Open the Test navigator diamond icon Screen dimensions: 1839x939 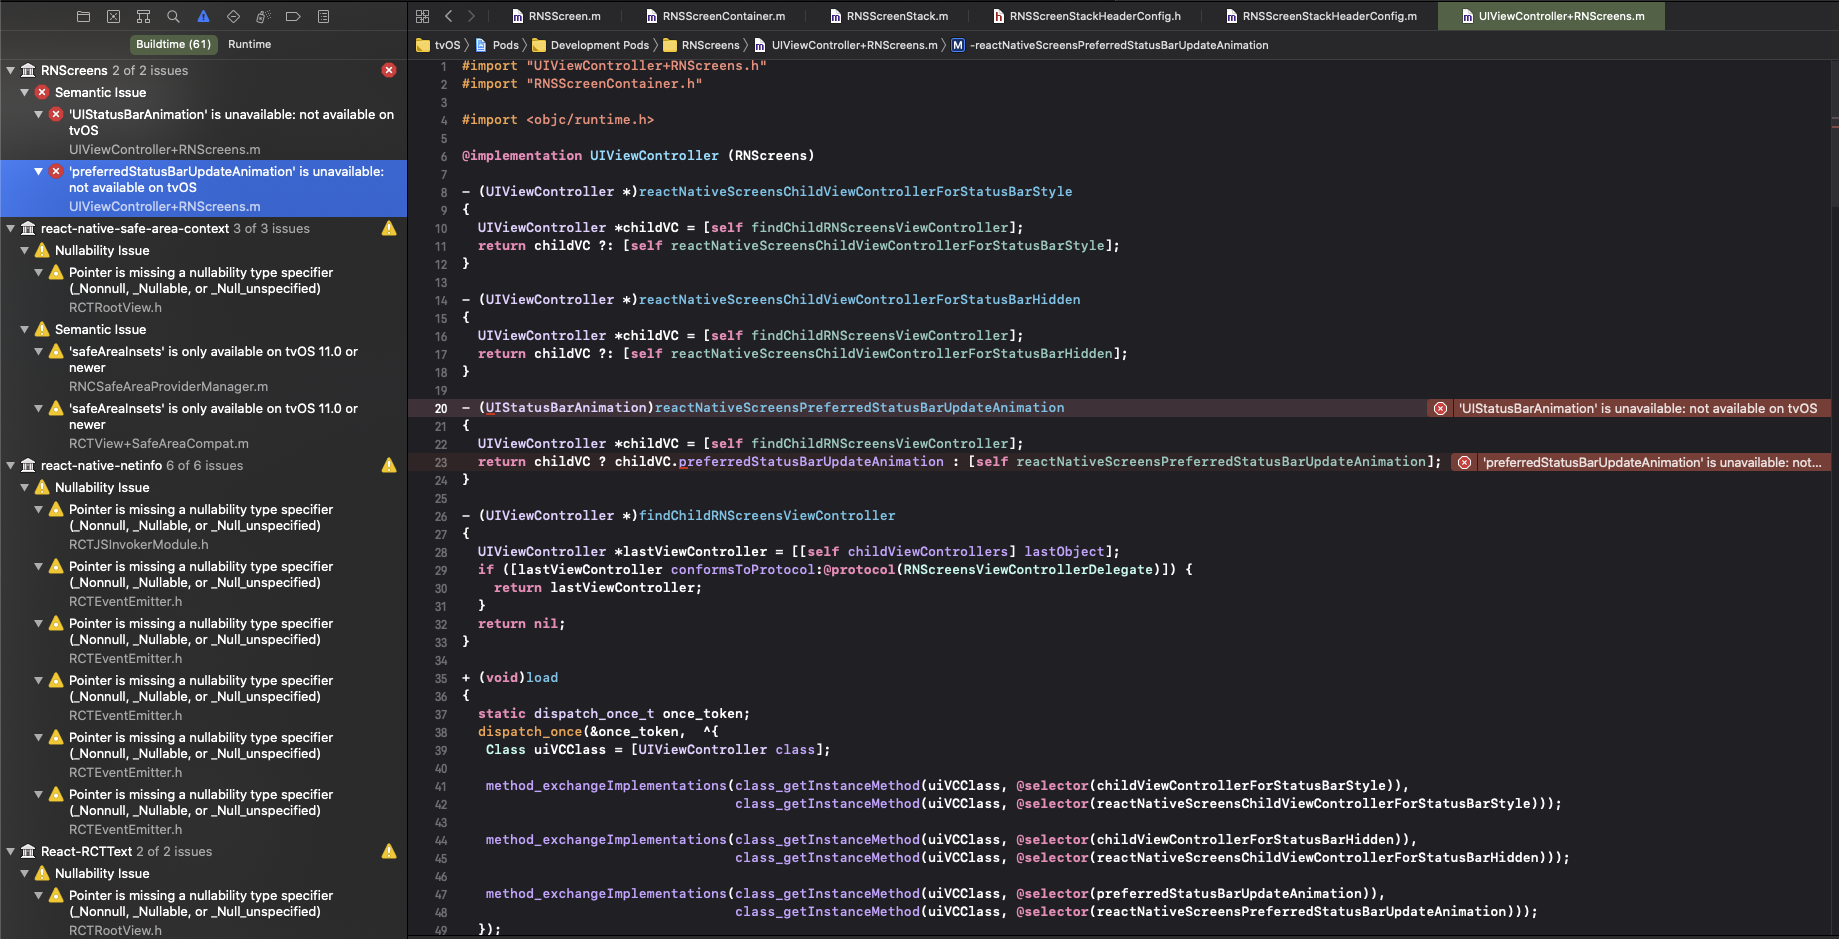pos(234,16)
